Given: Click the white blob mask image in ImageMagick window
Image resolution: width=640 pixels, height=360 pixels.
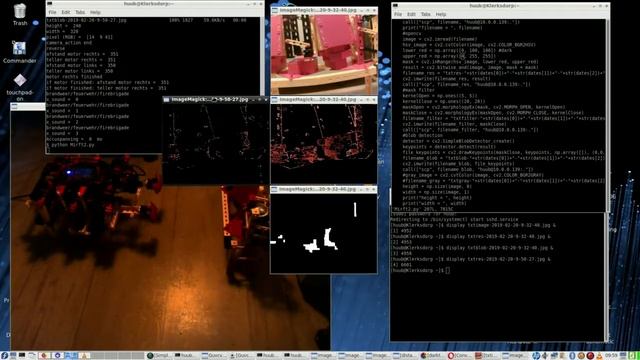Looking at the screenshot, I should pos(324,233).
